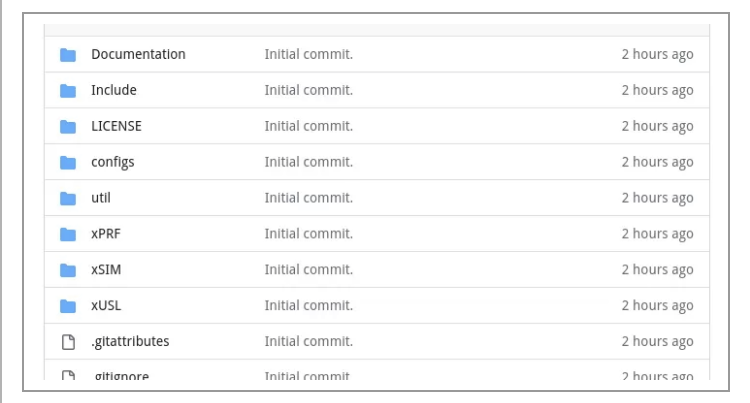Viewport: 750px width, 403px height.
Task: Click the .gitattributes row's commit message
Action: coord(308,342)
